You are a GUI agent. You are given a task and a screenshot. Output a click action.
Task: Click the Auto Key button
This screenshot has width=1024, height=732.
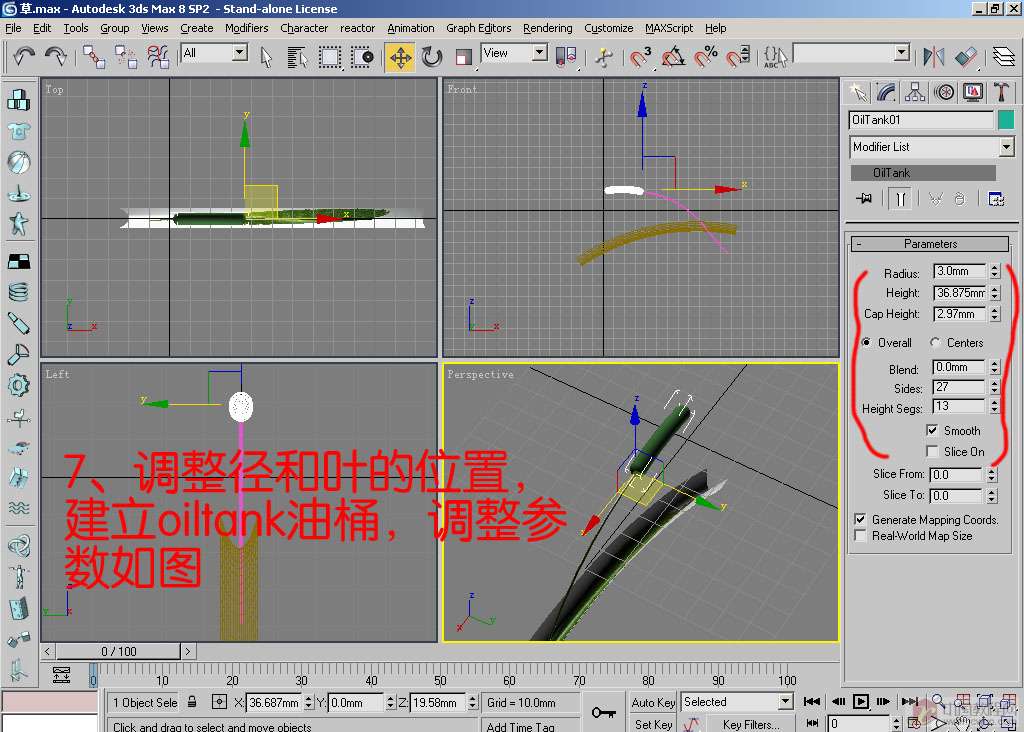pyautogui.click(x=652, y=702)
